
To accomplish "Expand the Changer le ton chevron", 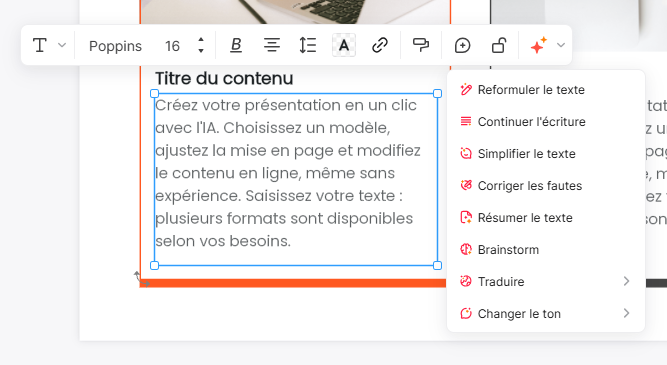I will pyautogui.click(x=626, y=314).
